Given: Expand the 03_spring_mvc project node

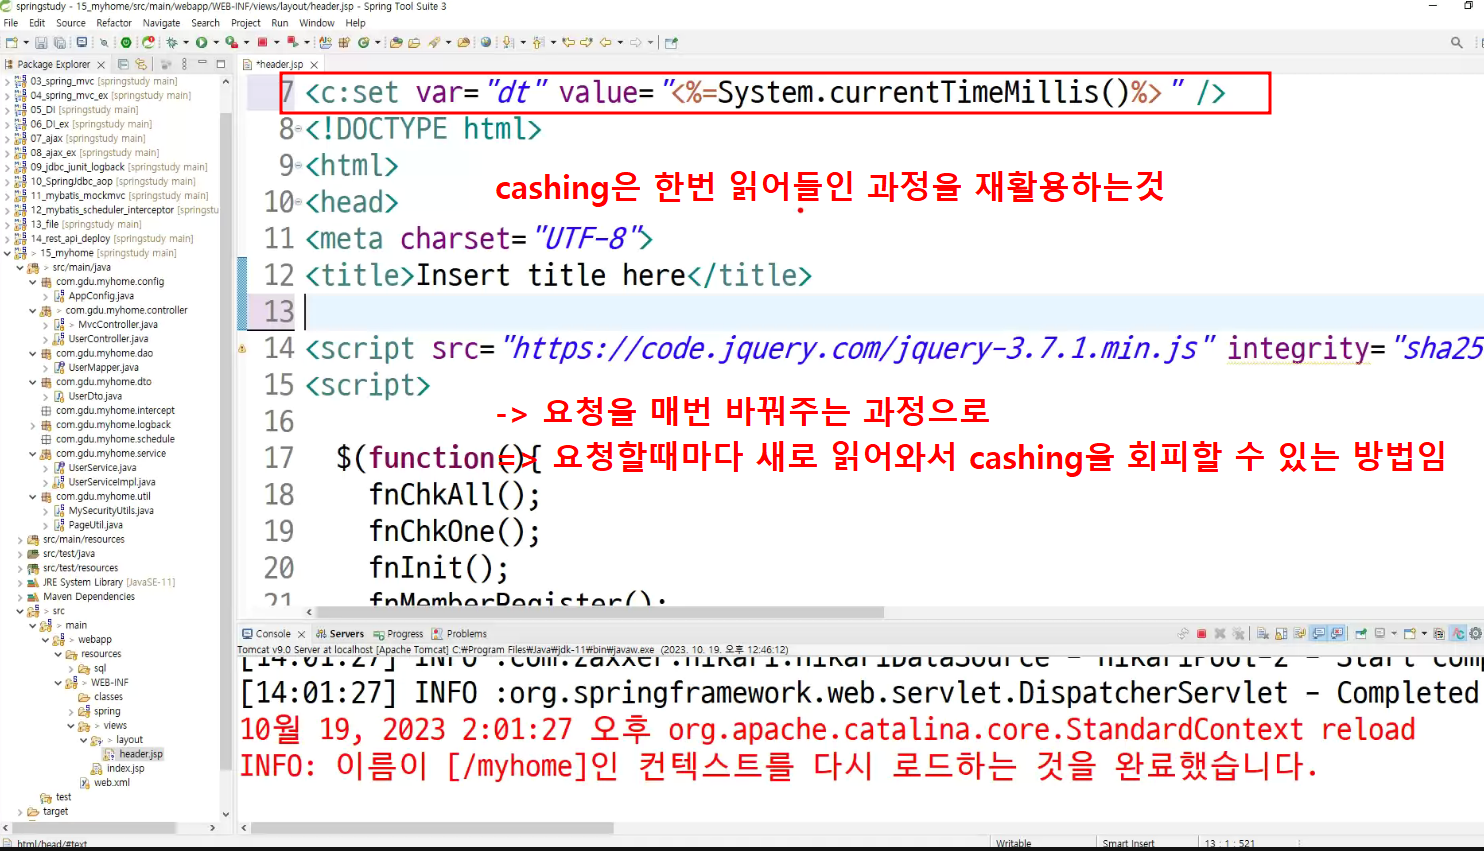Looking at the screenshot, I should point(8,81).
